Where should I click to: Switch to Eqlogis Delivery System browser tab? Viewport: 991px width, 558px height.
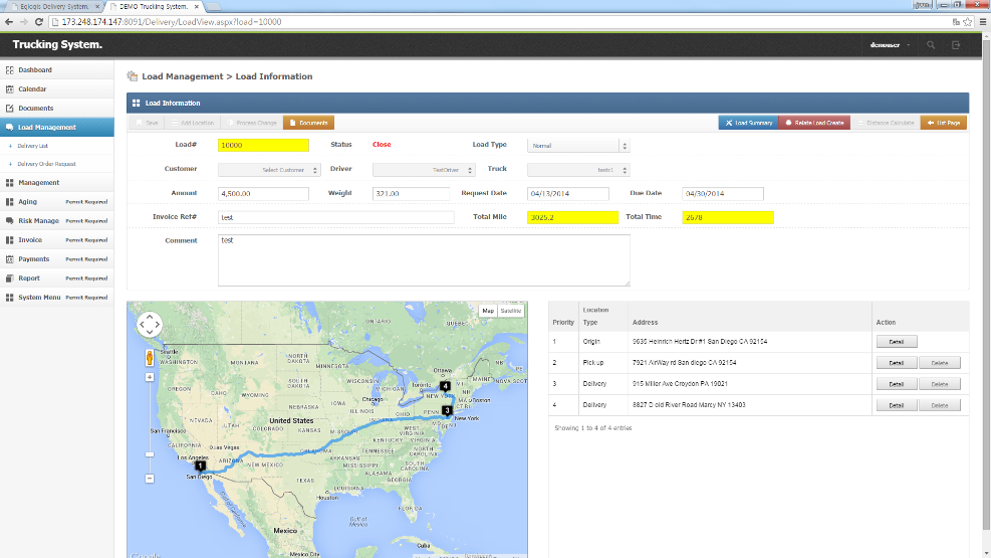54,6
